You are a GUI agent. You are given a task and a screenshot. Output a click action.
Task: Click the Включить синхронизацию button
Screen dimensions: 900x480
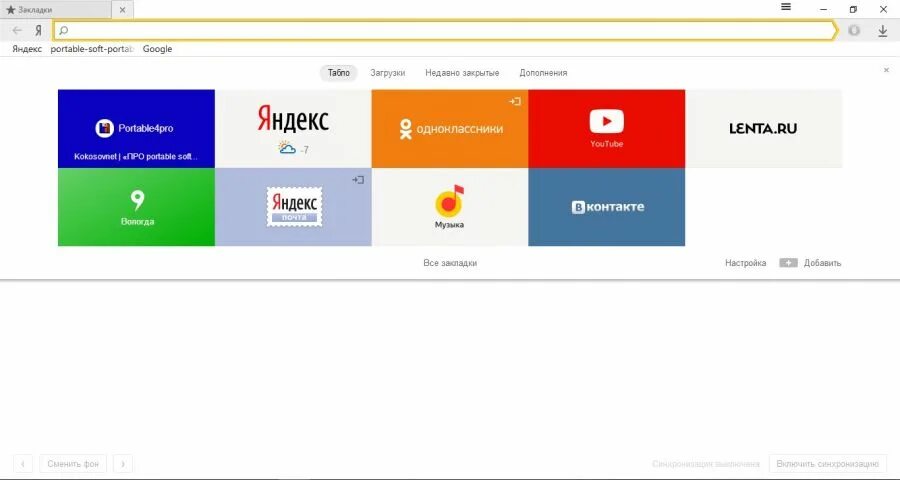pyautogui.click(x=827, y=463)
